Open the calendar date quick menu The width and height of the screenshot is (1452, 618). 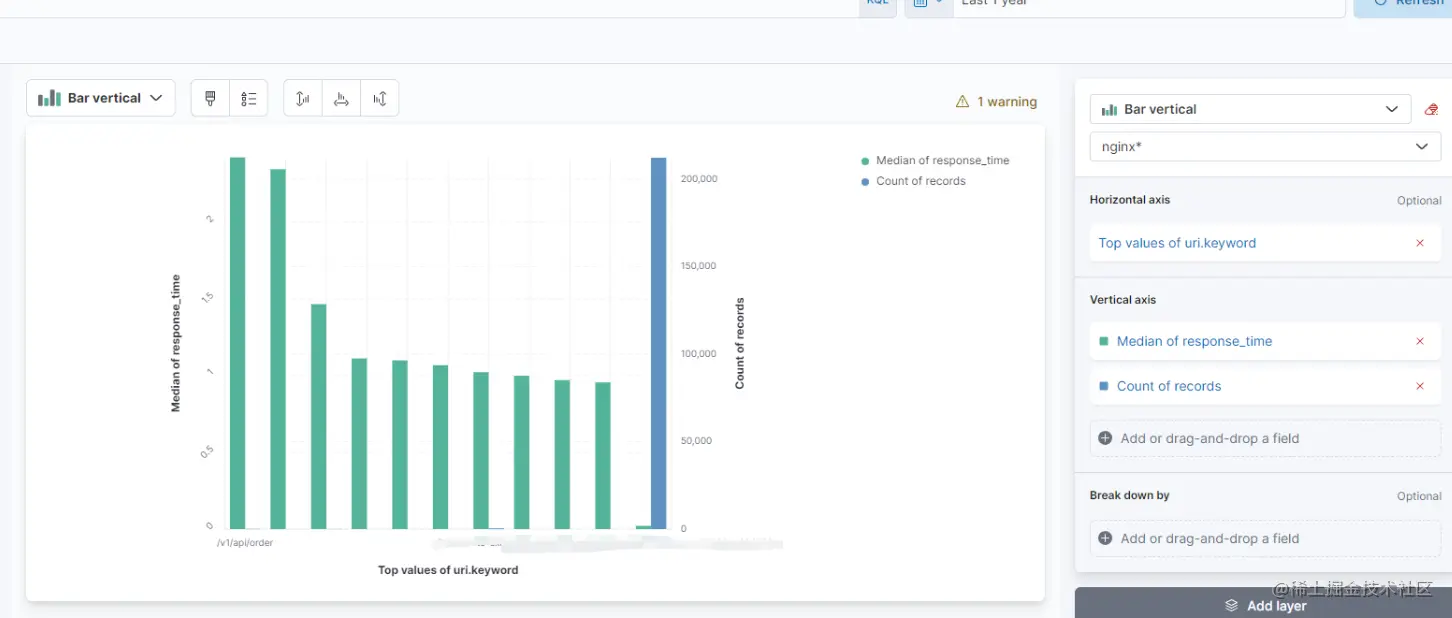(x=928, y=4)
